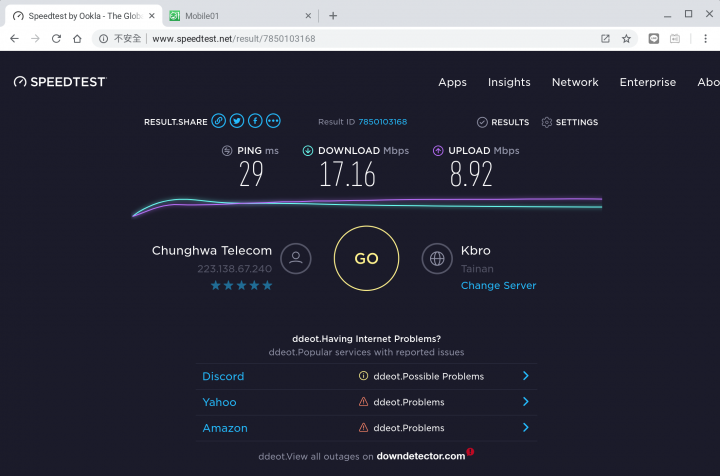Click the open-in-new-window icon in address bar
Screen dimensions: 720x476
[605, 39]
